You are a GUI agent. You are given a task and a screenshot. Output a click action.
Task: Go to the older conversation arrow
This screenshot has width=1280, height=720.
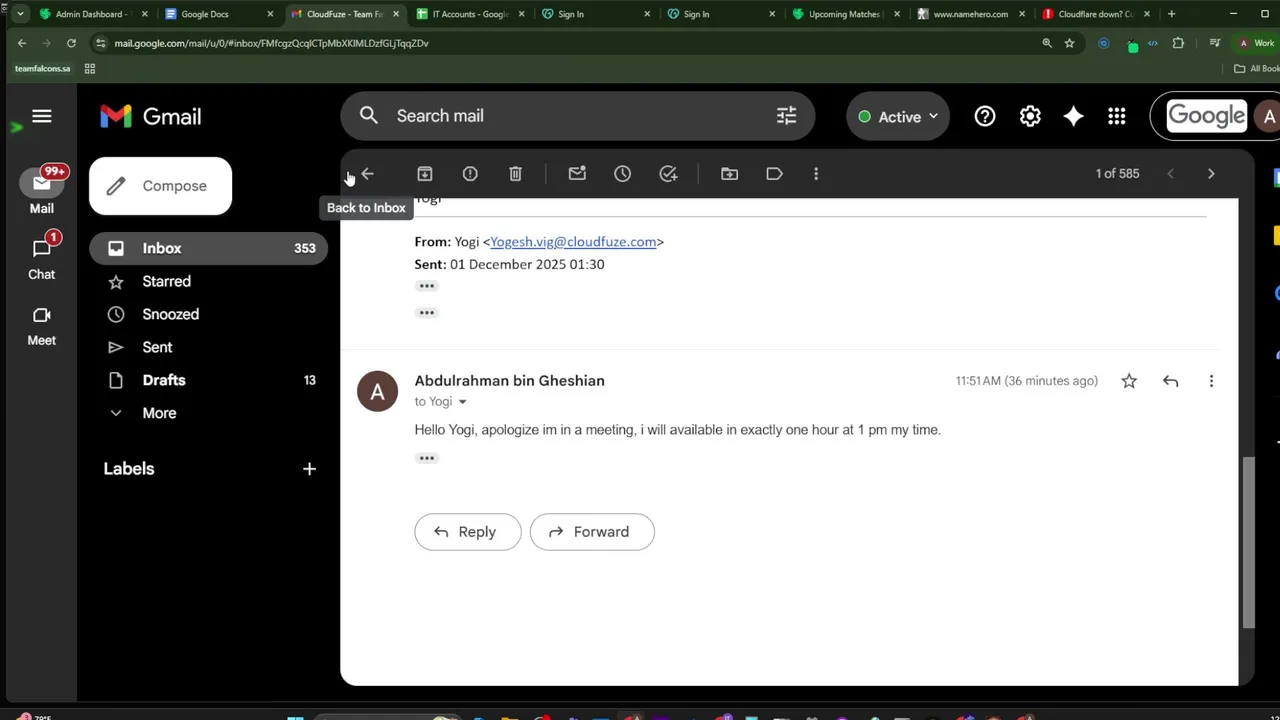pyautogui.click(x=1211, y=174)
